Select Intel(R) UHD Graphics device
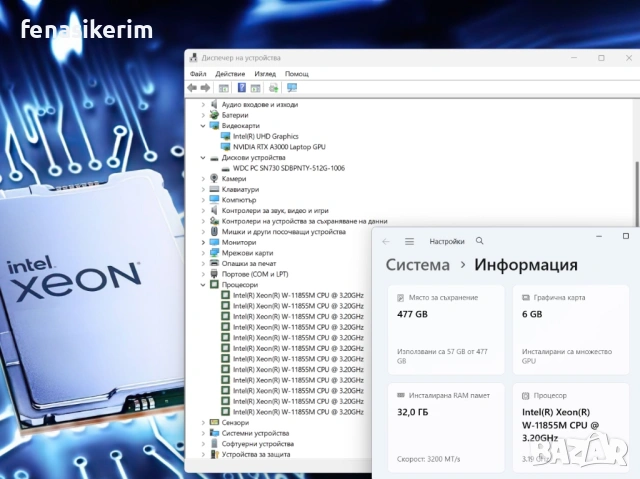The image size is (640, 479). click(x=265, y=136)
